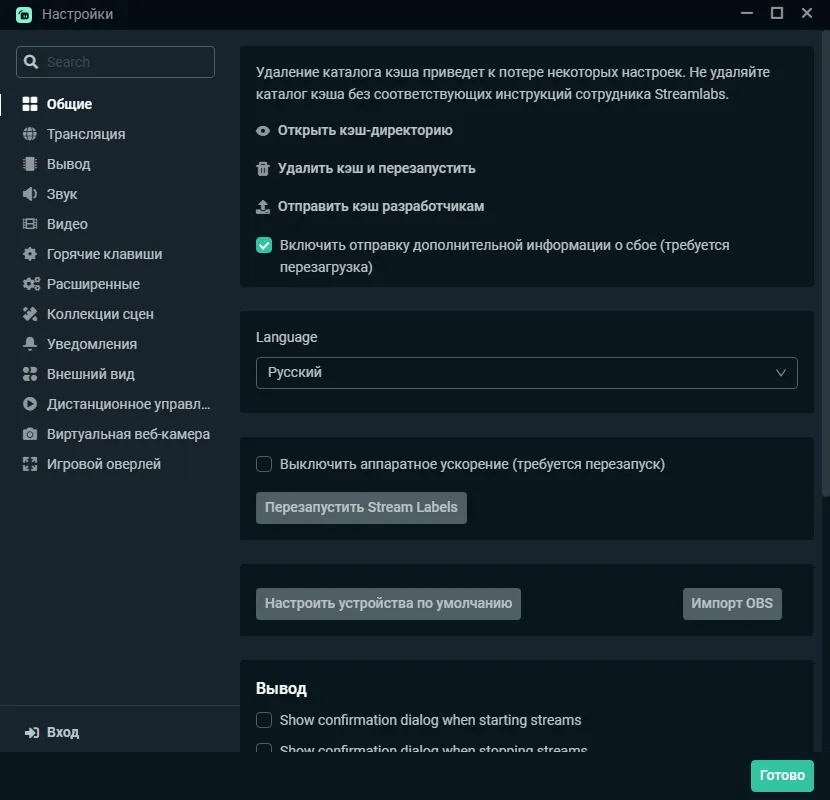The width and height of the screenshot is (830, 800).
Task: Click the settings panel vertical scrollbar
Action: [x=826, y=265]
